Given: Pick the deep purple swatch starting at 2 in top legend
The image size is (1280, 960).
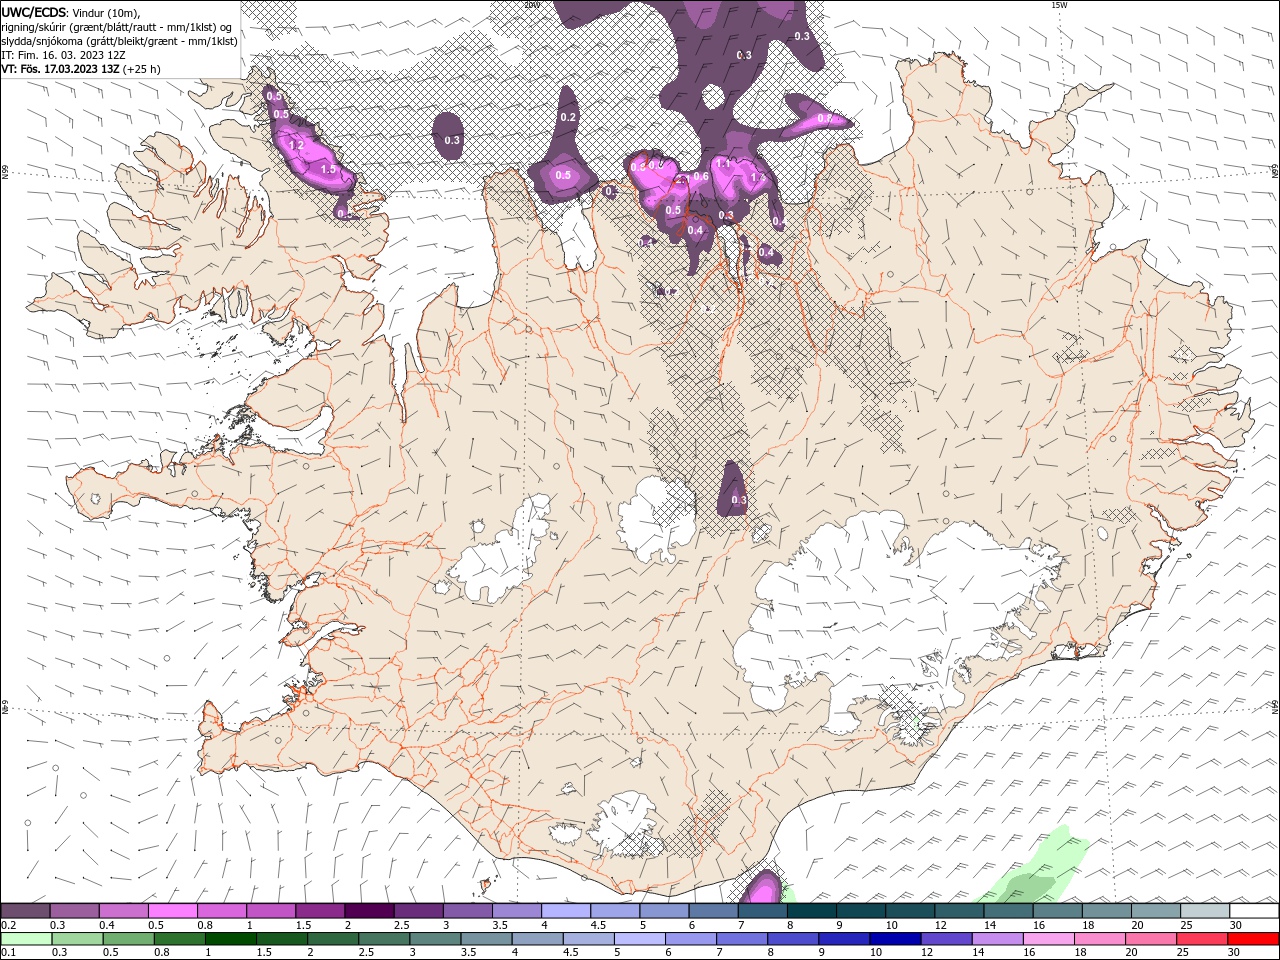Looking at the screenshot, I should (368, 911).
